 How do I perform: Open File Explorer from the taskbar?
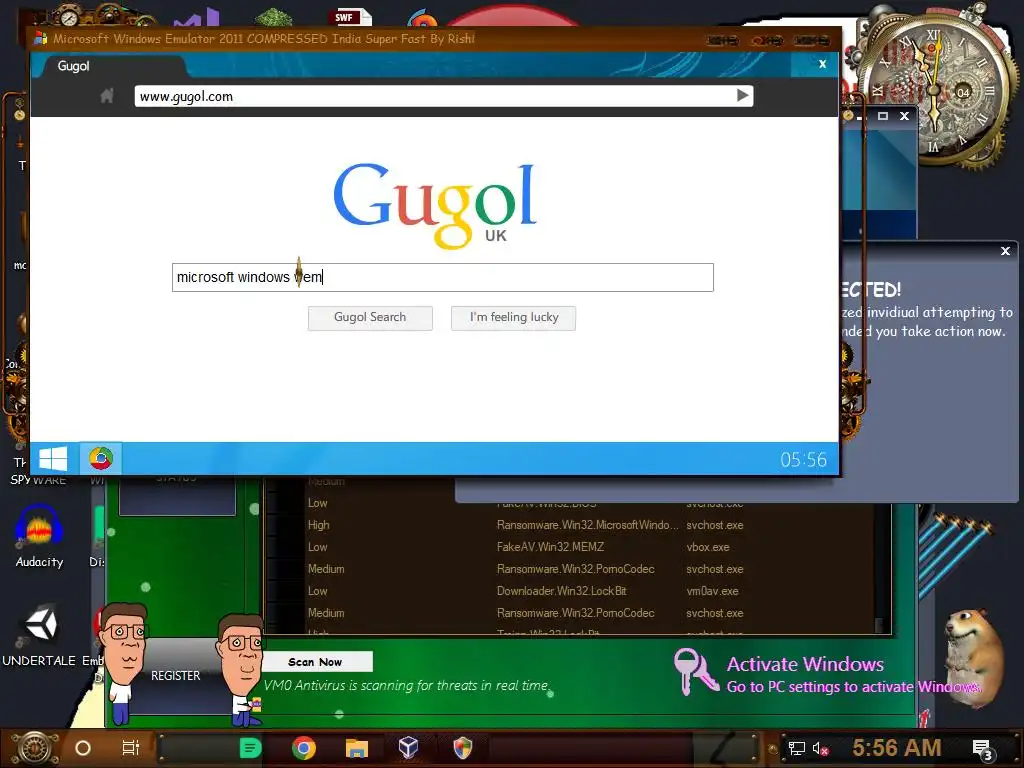pyautogui.click(x=357, y=748)
